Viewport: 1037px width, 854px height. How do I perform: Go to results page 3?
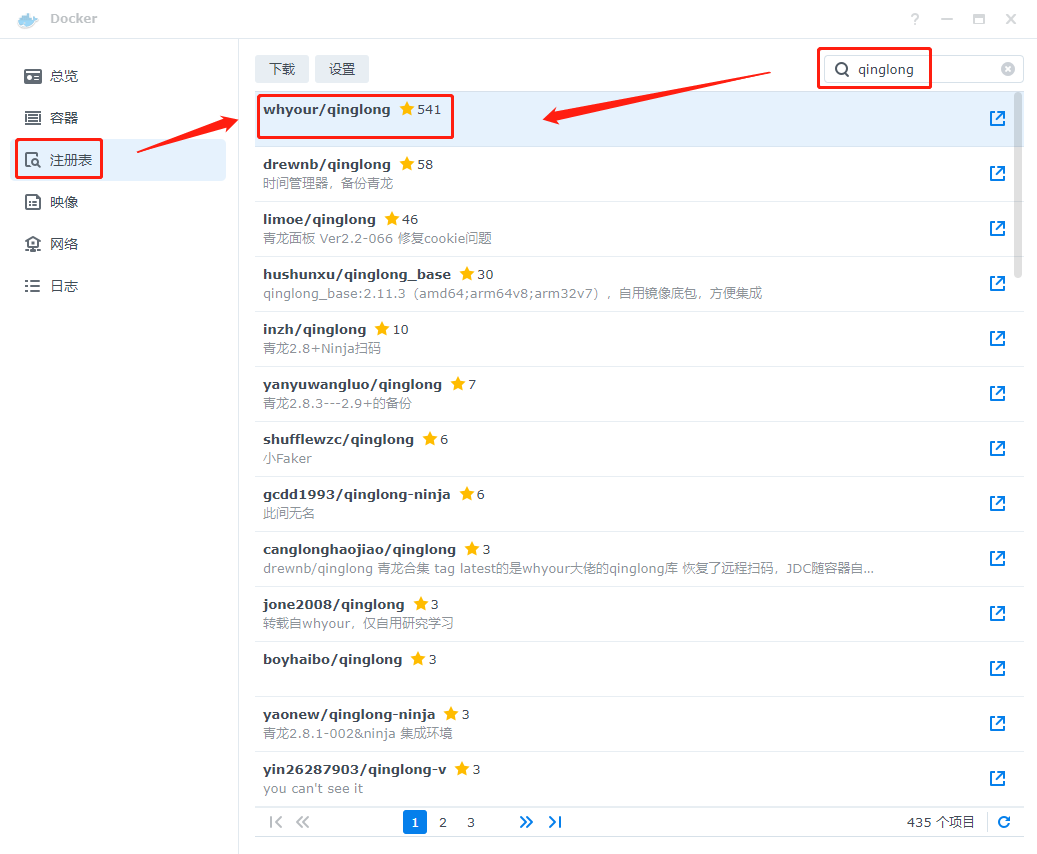[471, 822]
